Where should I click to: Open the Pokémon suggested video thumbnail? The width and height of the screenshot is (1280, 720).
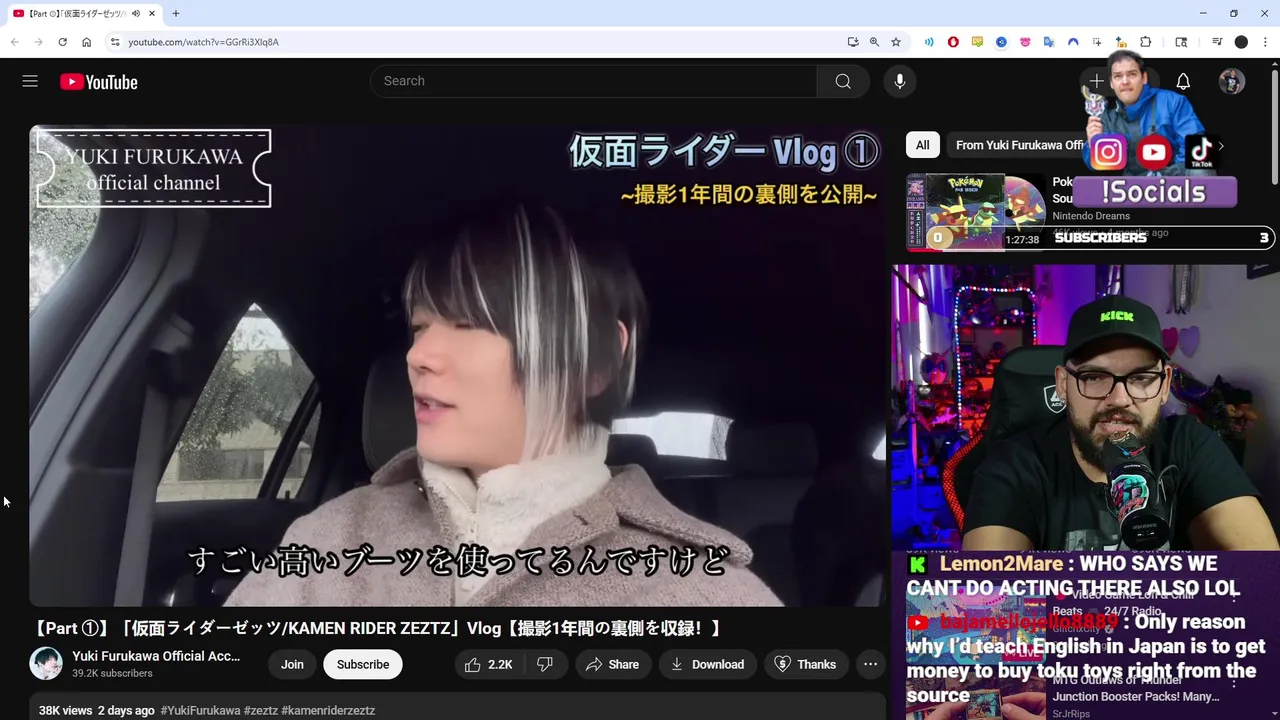pos(975,212)
